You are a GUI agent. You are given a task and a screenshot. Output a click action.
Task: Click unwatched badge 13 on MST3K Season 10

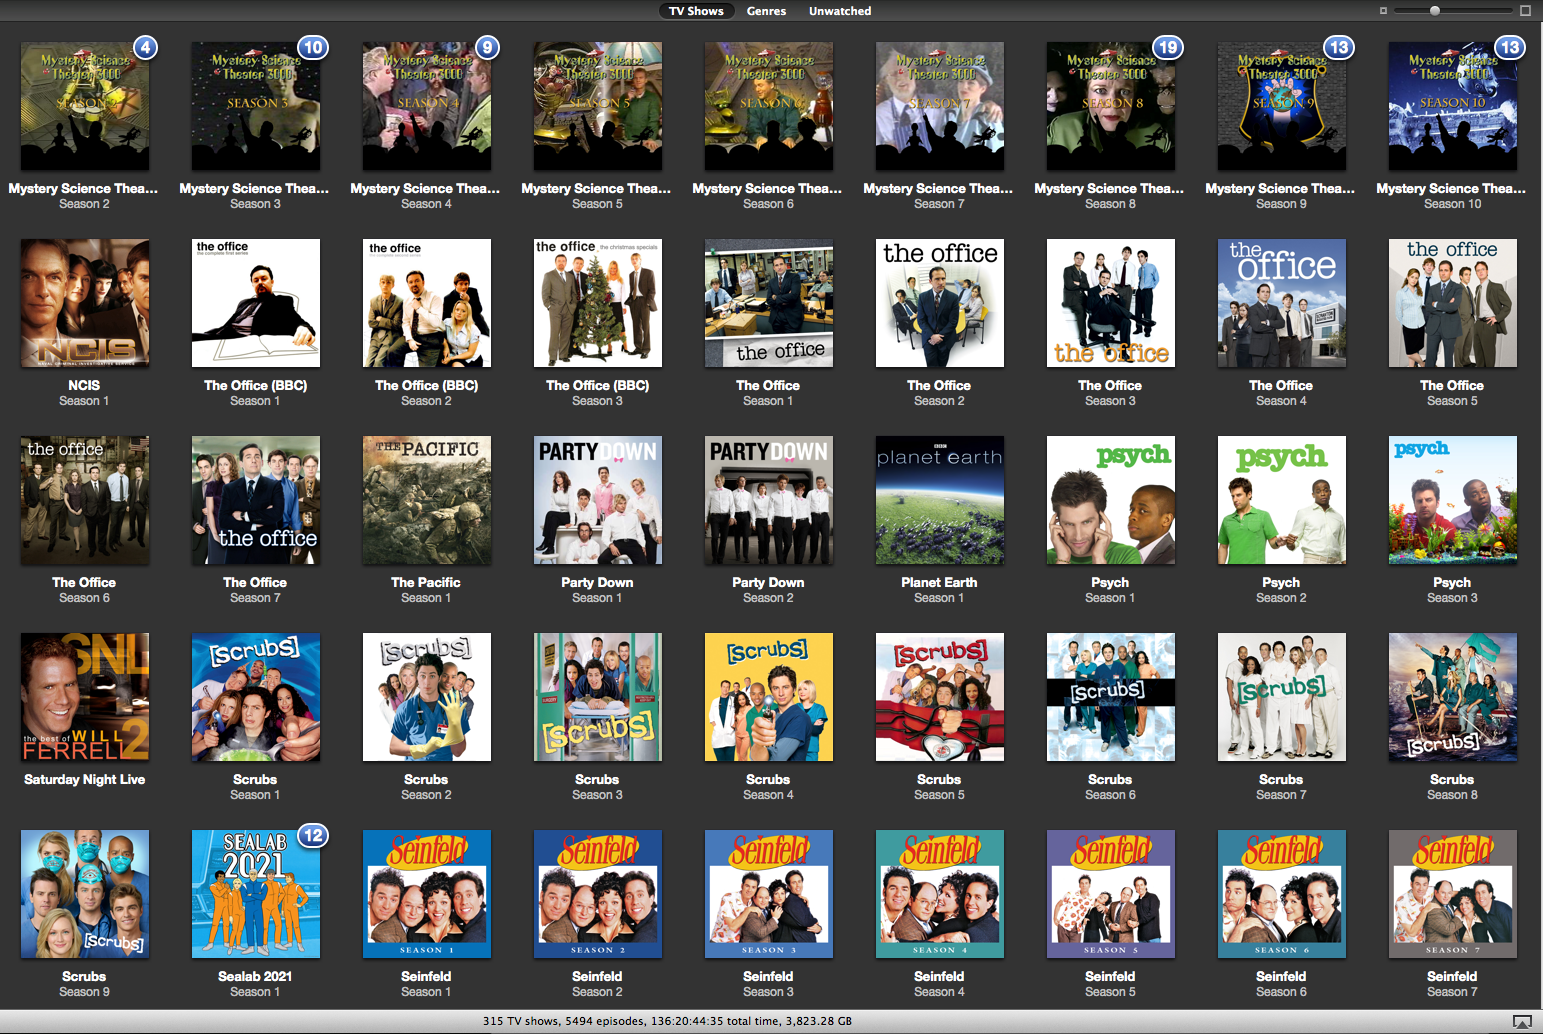pos(1510,47)
